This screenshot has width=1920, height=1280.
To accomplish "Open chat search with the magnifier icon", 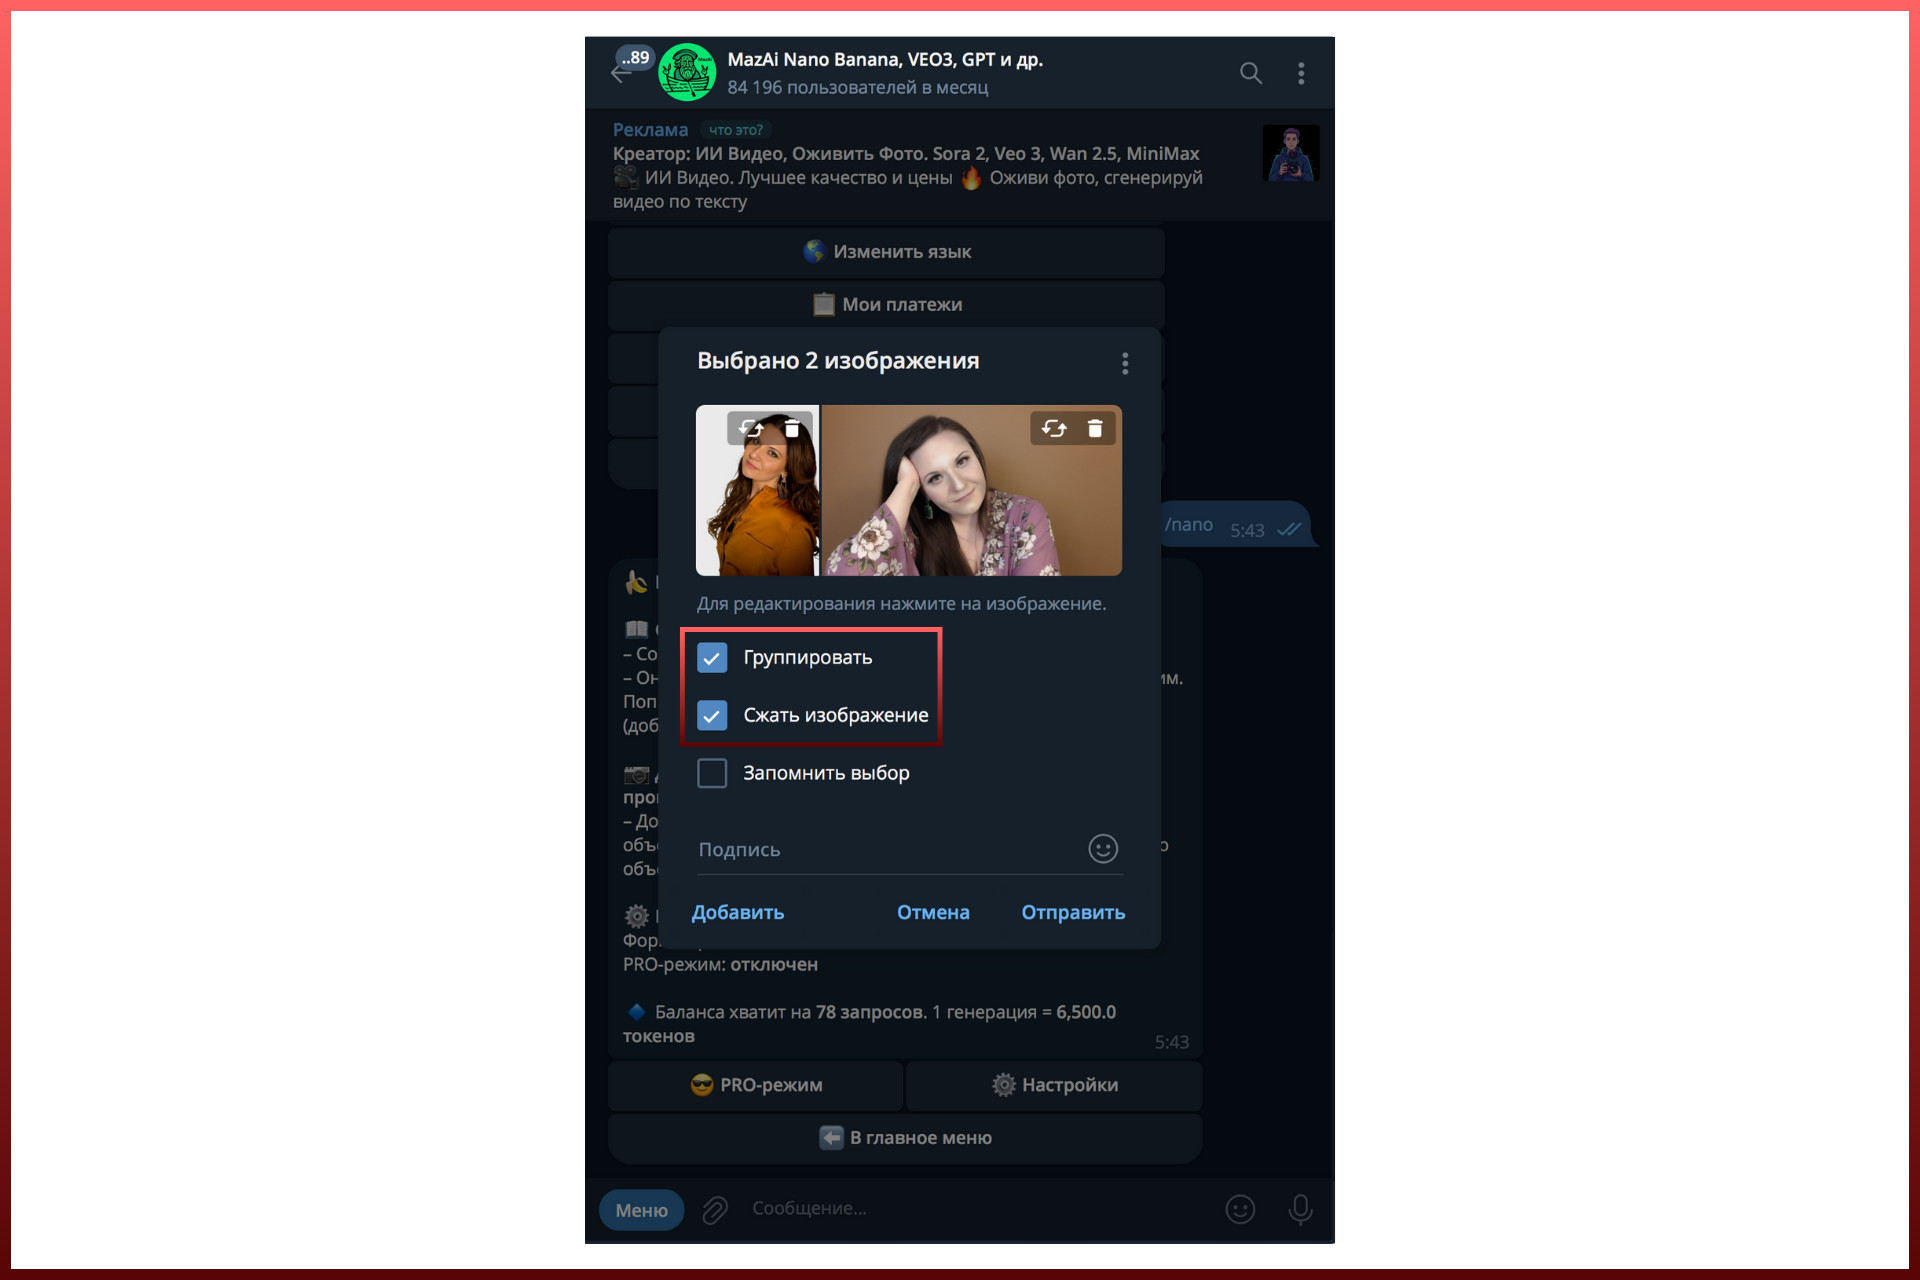I will pyautogui.click(x=1250, y=73).
